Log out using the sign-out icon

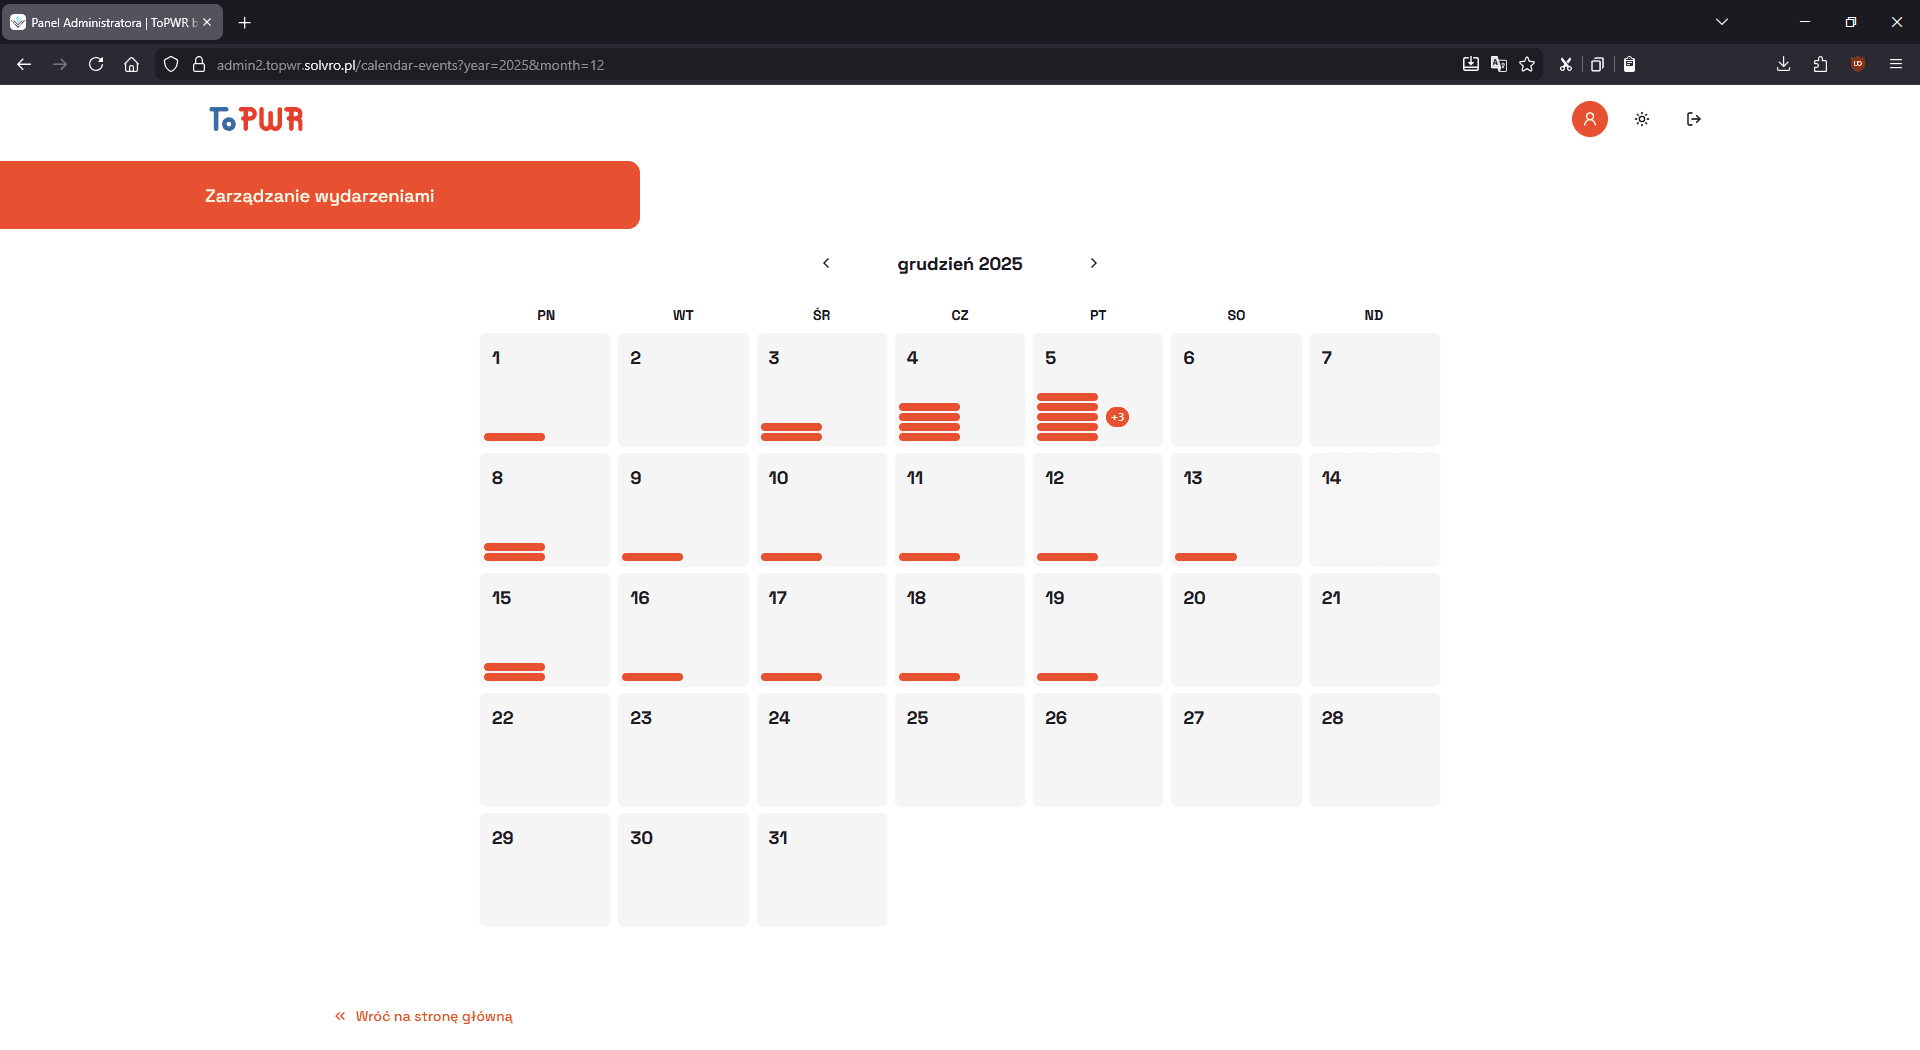tap(1694, 119)
